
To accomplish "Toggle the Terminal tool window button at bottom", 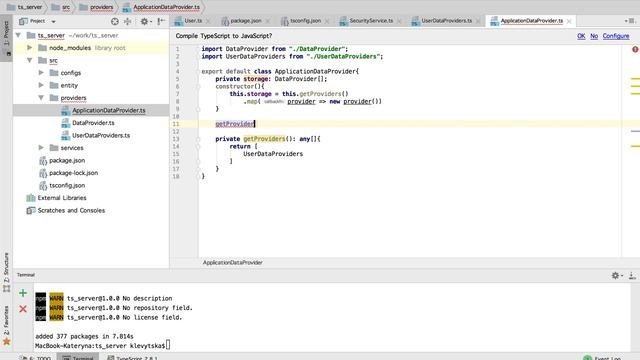I will pos(78,358).
